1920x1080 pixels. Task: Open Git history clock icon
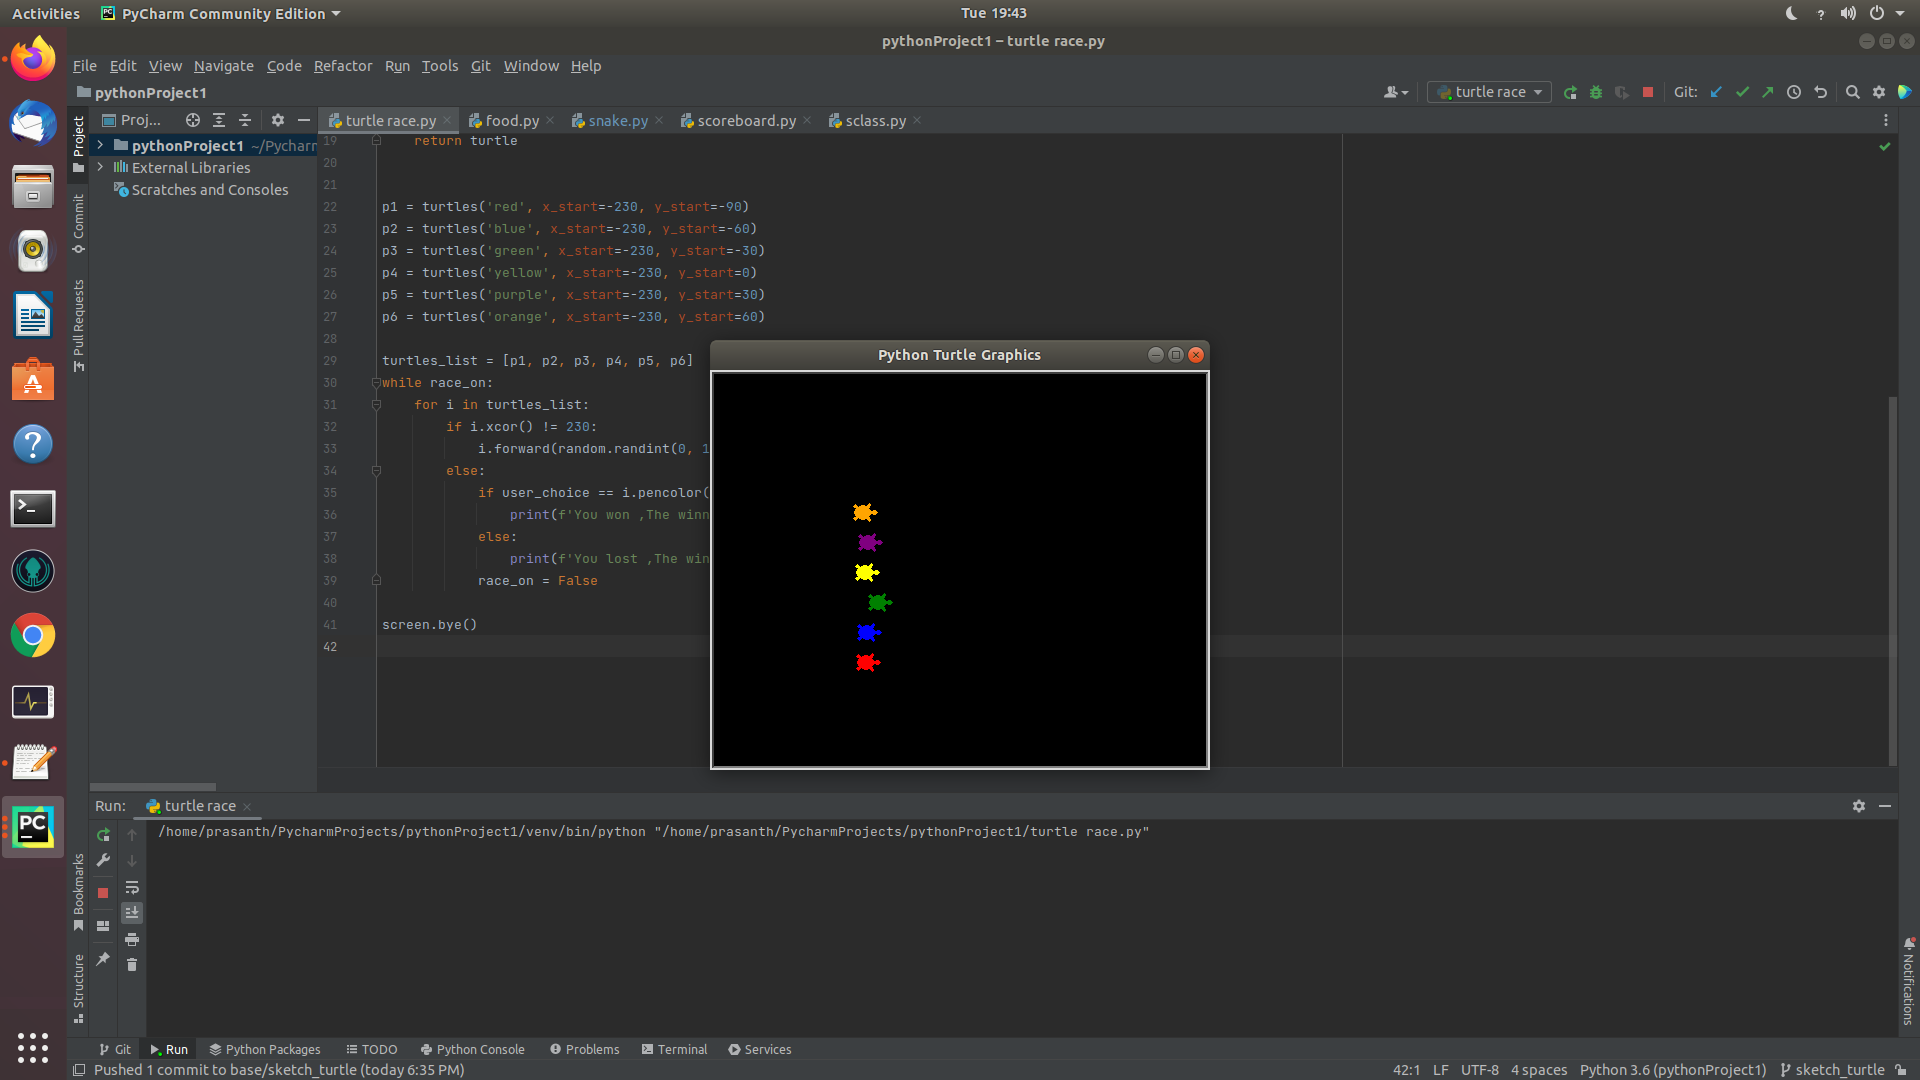tap(1794, 92)
